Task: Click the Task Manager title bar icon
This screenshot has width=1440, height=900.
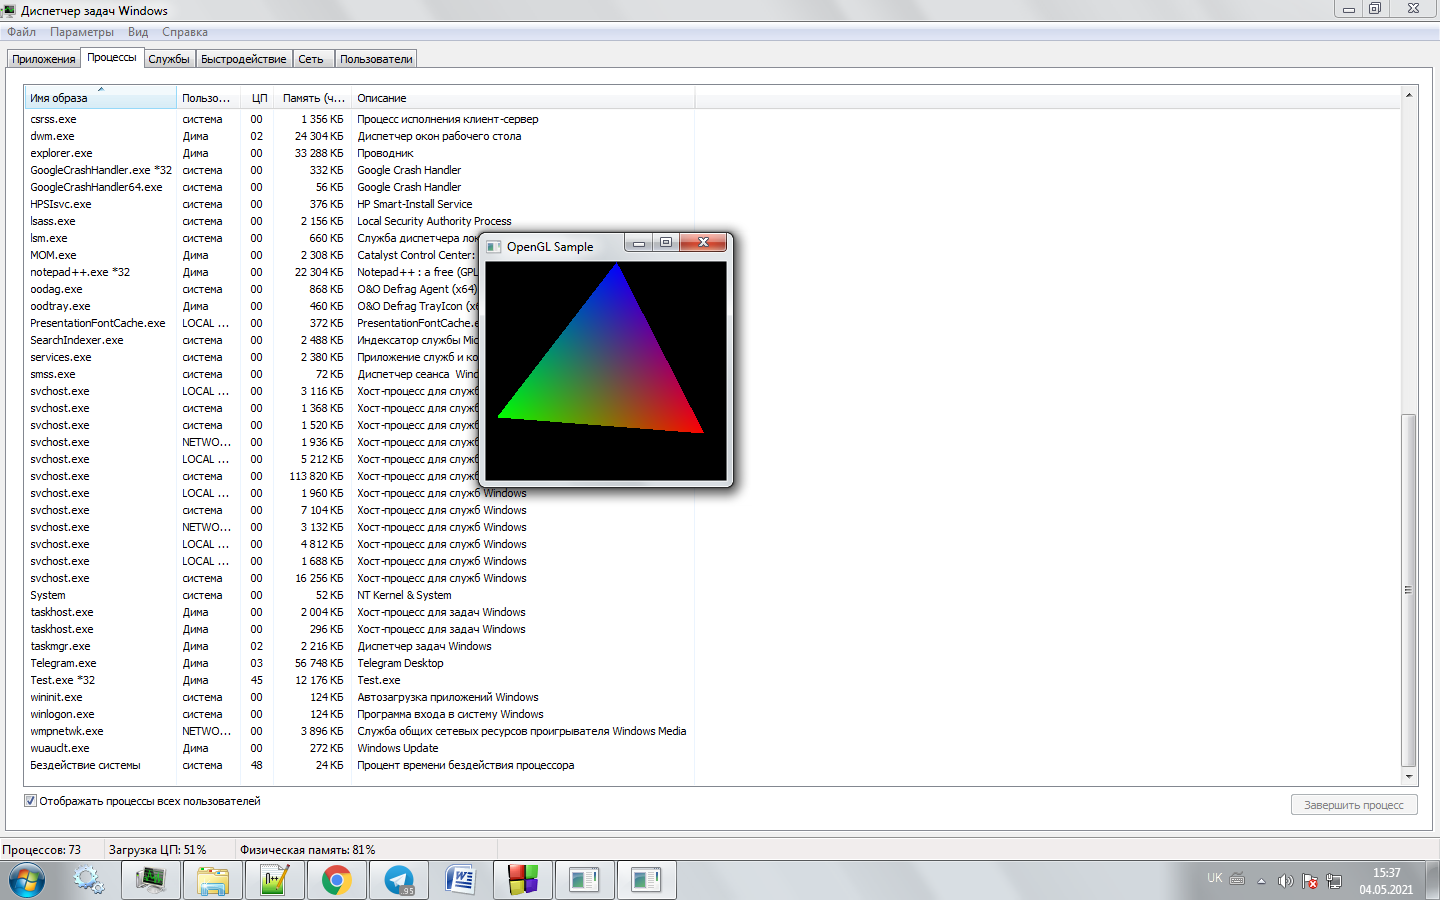Action: click(9, 10)
